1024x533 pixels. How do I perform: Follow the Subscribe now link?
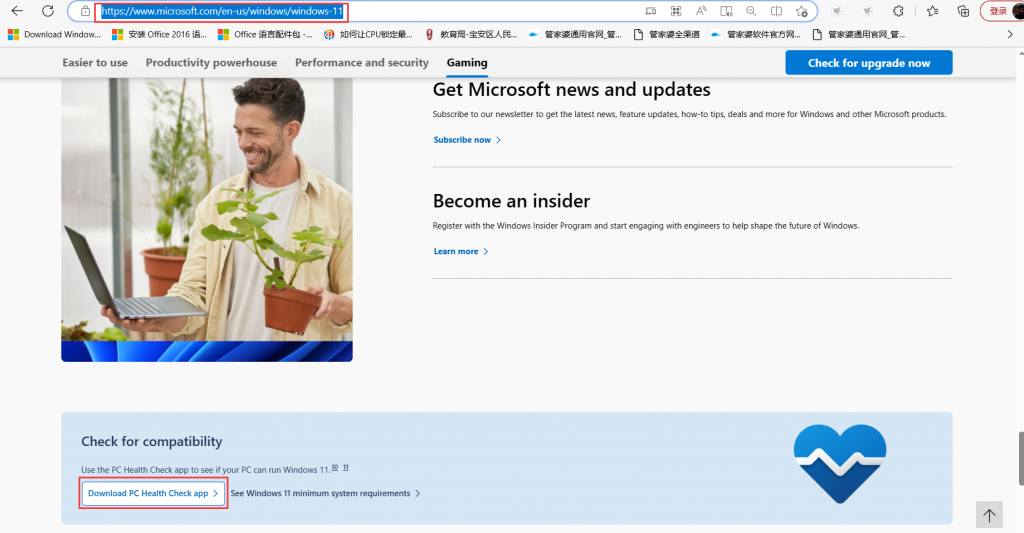467,140
